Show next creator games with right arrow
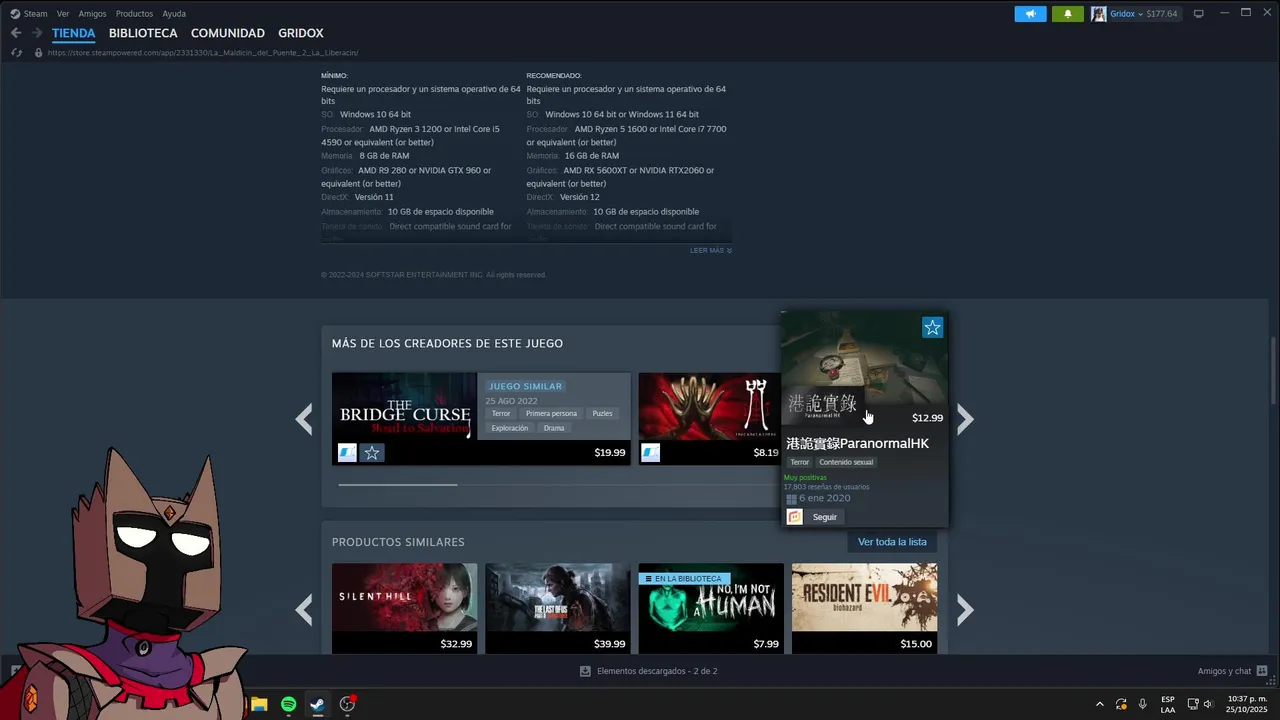 (965, 419)
